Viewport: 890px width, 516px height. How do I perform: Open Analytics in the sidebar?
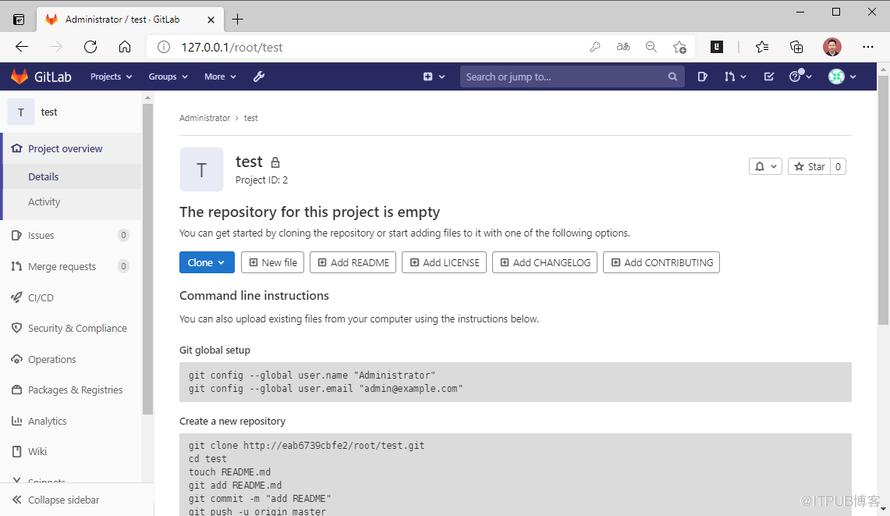point(70,421)
